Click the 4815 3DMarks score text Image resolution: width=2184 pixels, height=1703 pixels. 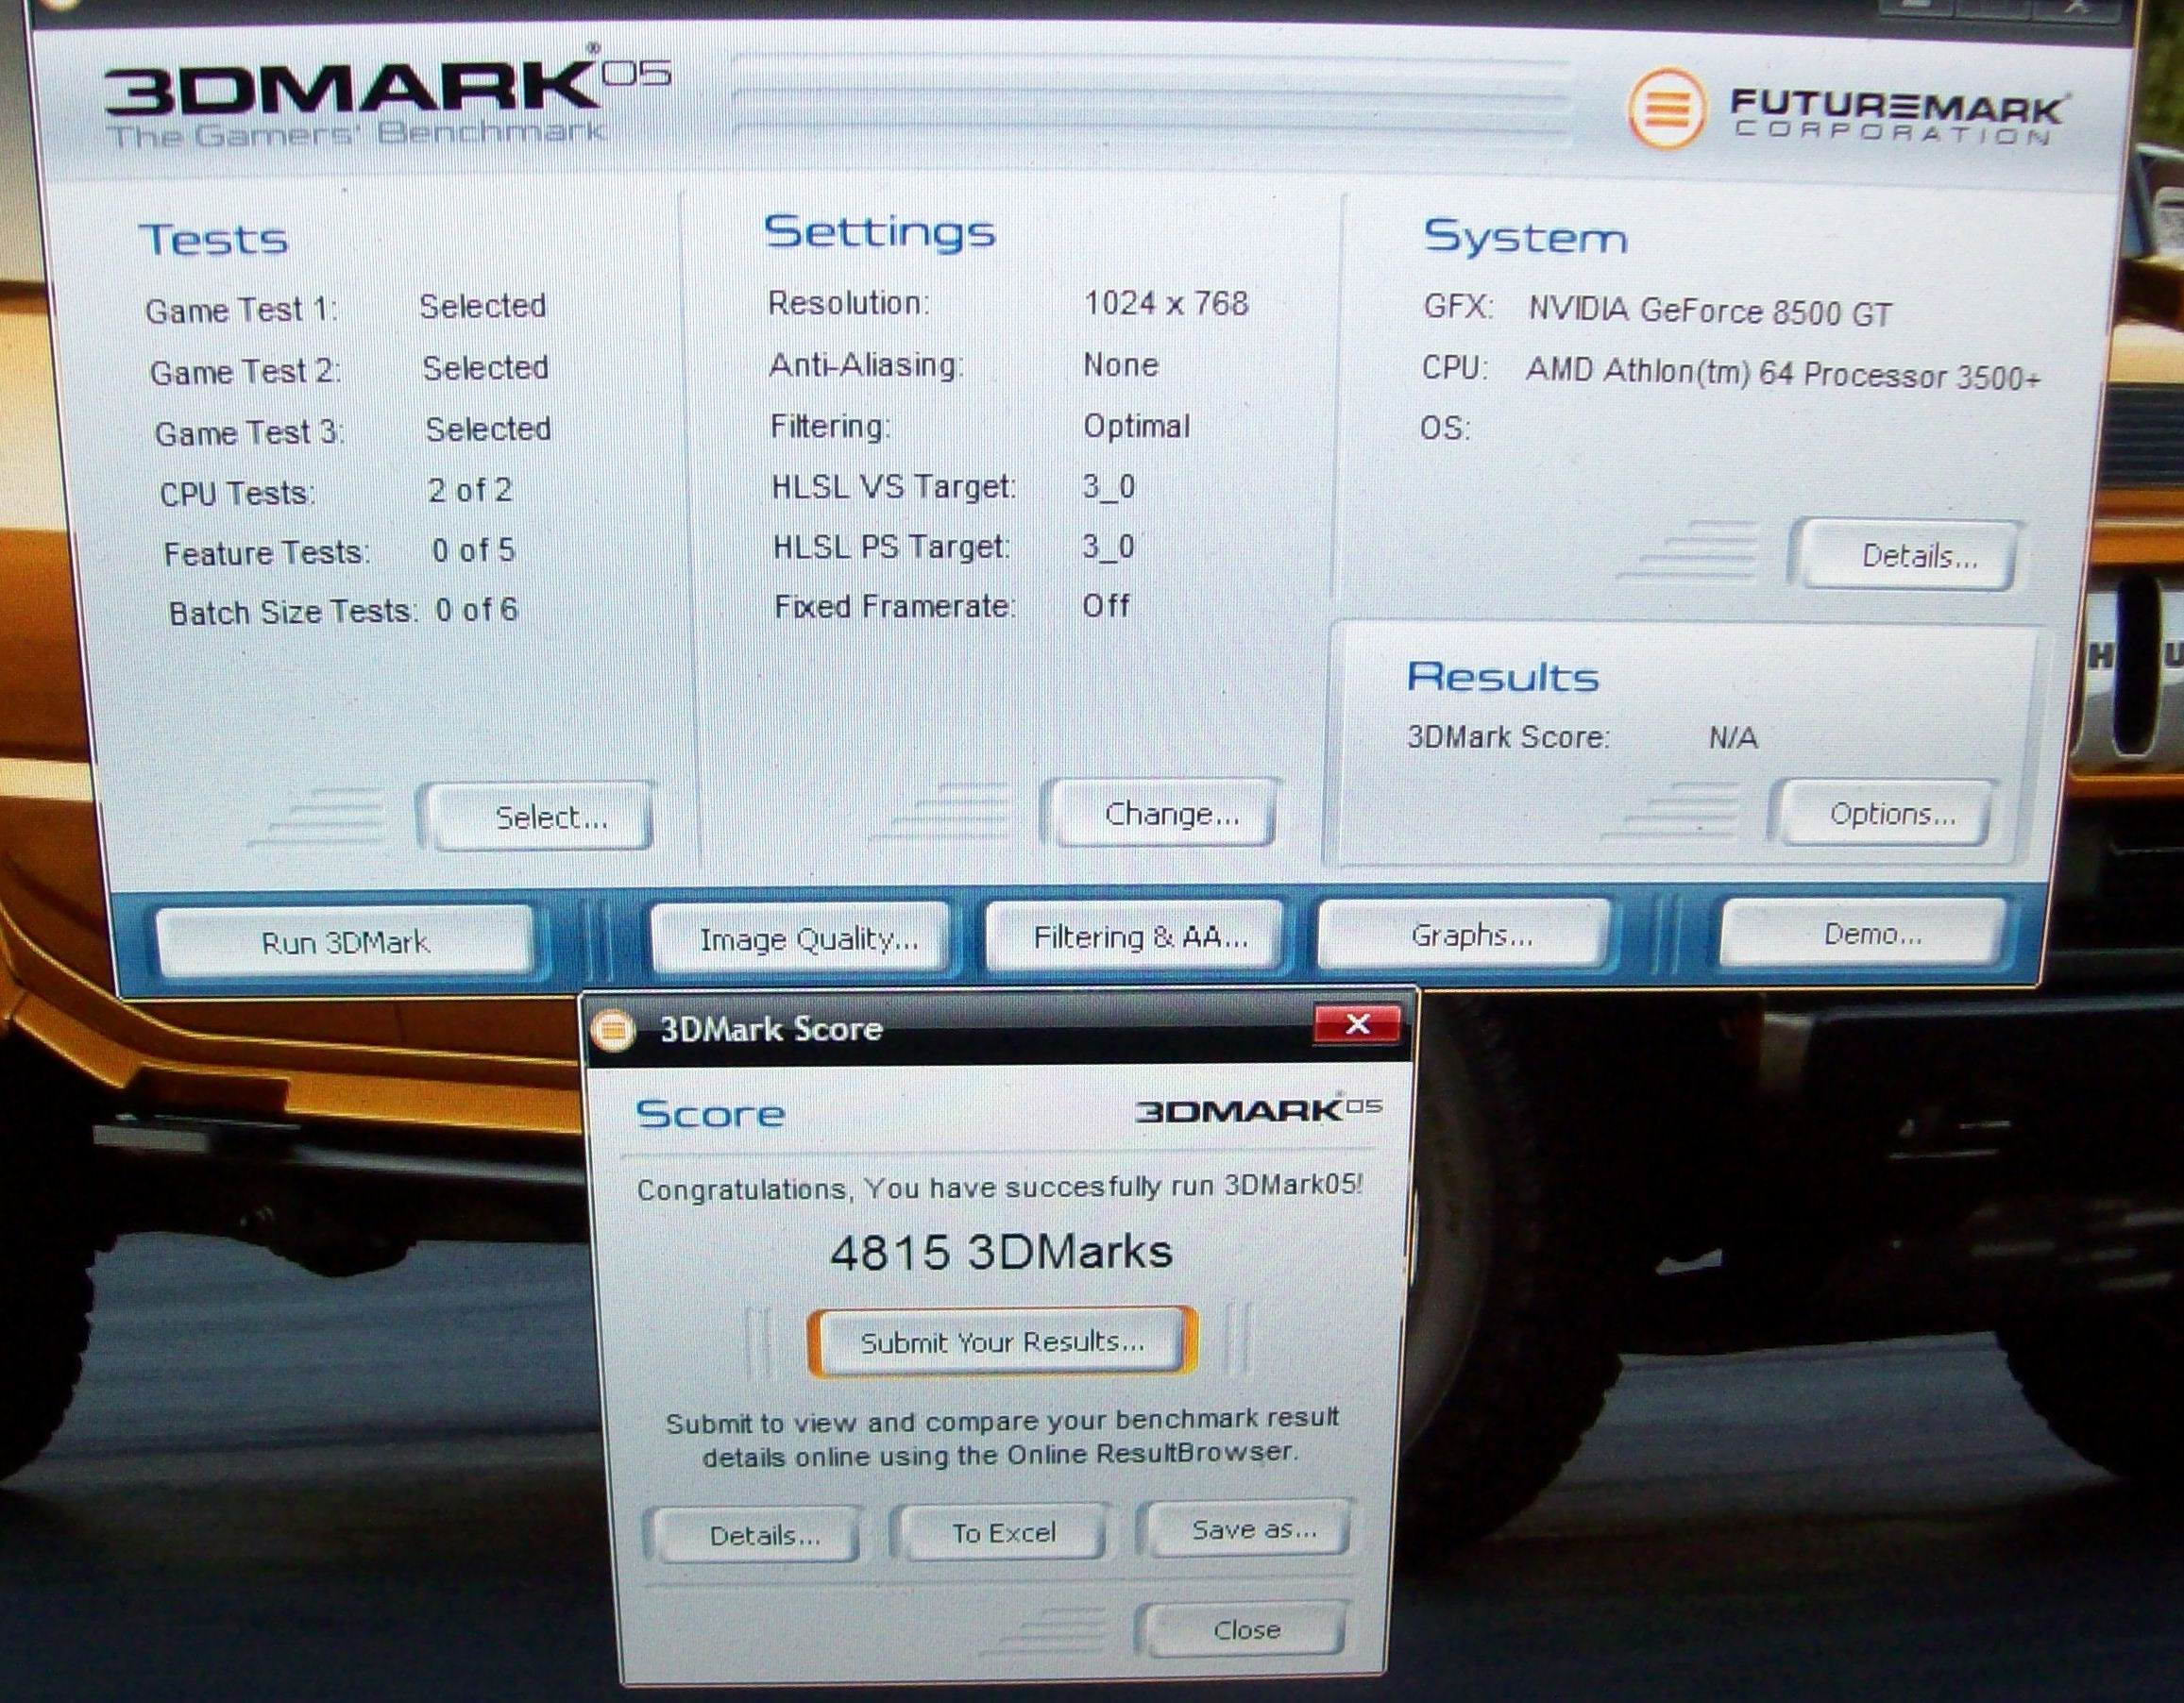(1001, 1252)
